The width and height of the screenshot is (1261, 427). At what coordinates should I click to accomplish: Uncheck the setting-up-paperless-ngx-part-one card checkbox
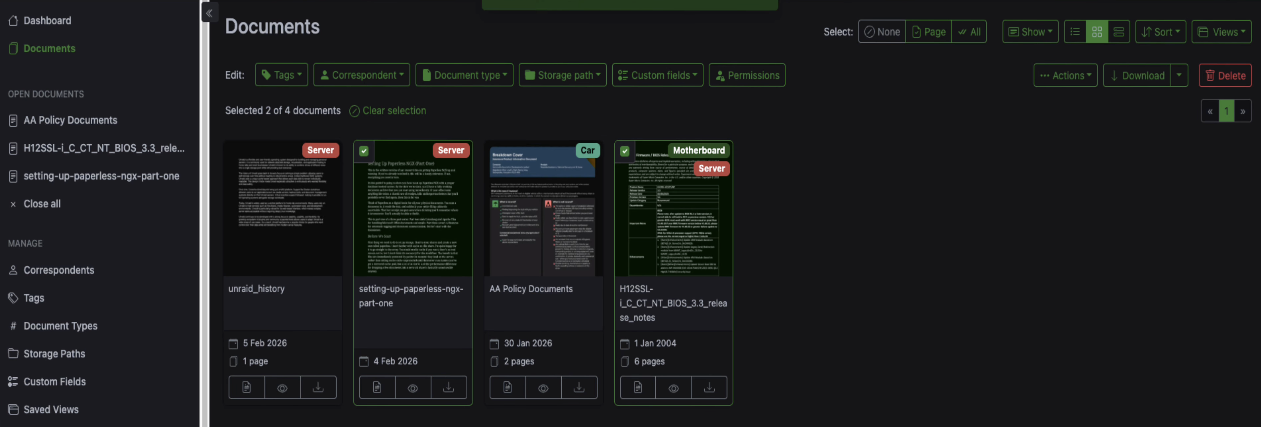pyautogui.click(x=364, y=151)
